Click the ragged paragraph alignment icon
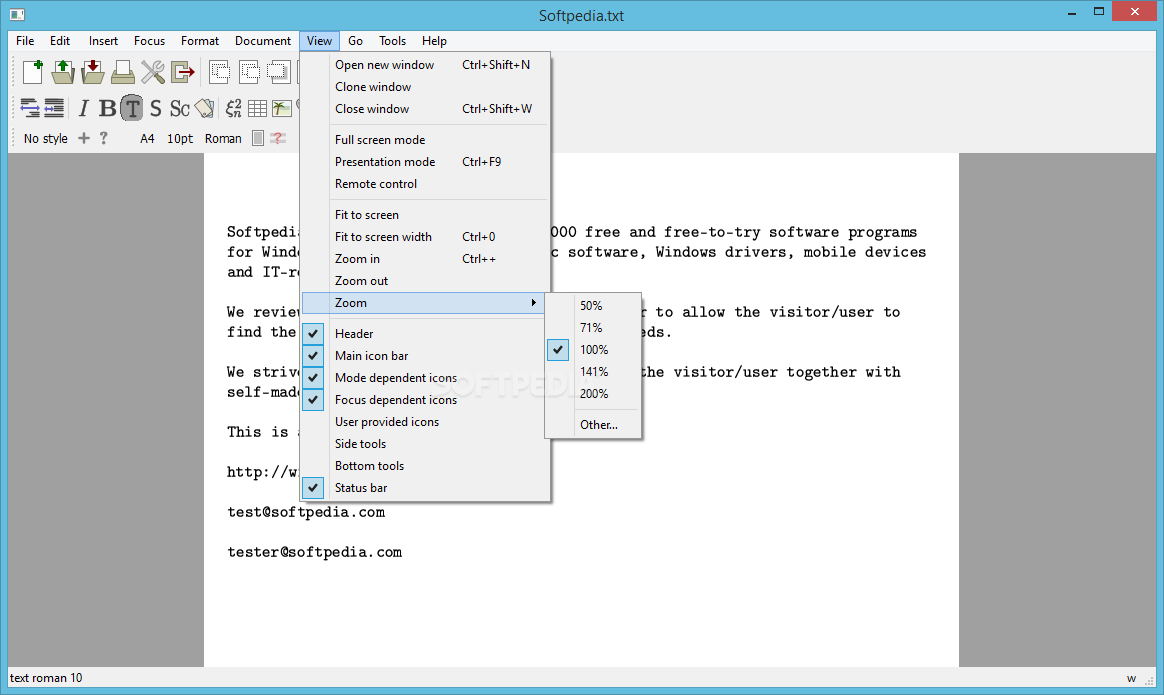The image size is (1164, 695). pyautogui.click(x=30, y=108)
